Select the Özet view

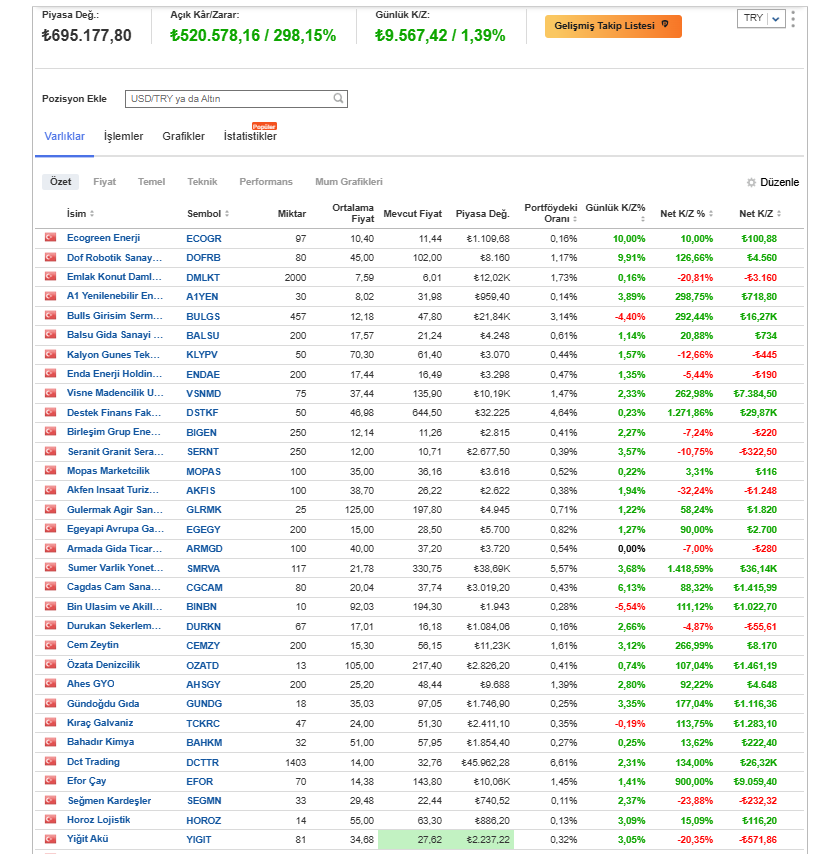click(60, 182)
